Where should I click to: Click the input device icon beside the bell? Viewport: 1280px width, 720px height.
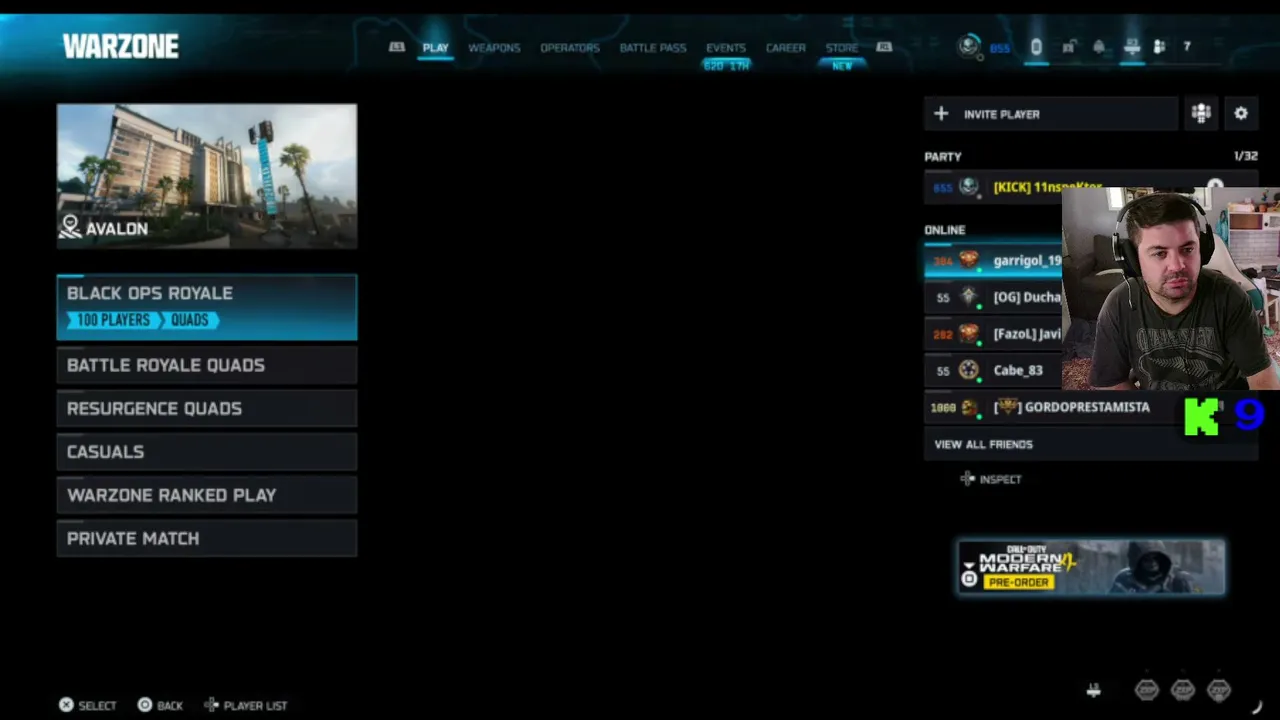(1132, 47)
